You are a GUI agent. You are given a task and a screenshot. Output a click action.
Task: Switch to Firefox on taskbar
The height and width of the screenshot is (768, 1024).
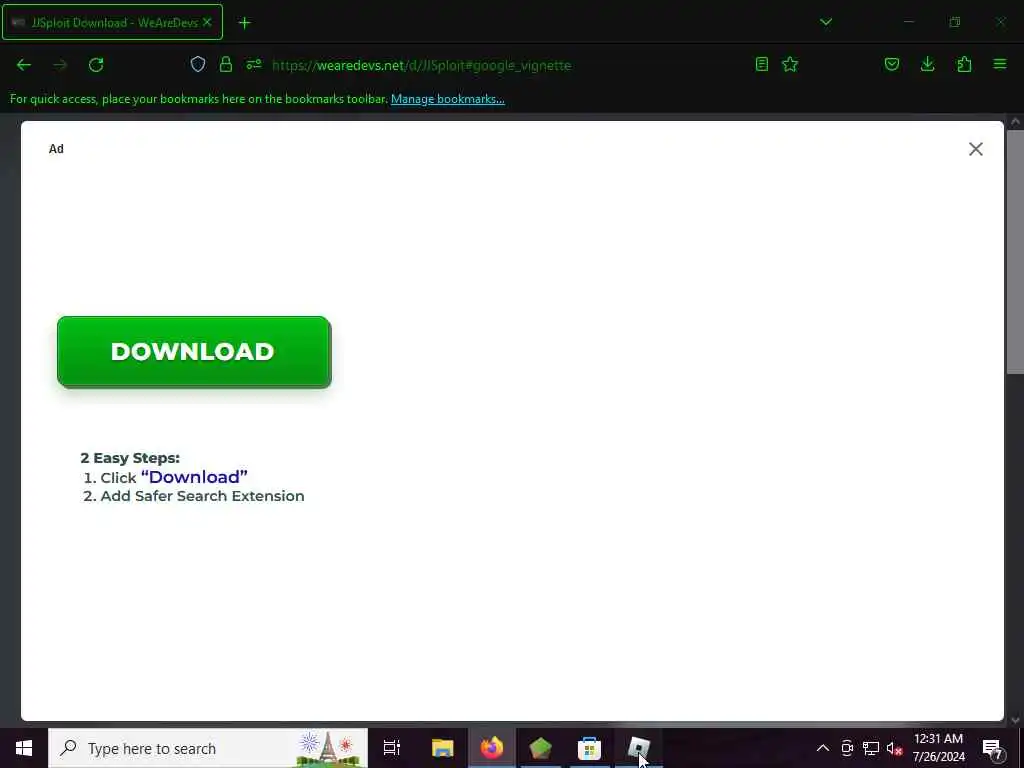[x=492, y=748]
